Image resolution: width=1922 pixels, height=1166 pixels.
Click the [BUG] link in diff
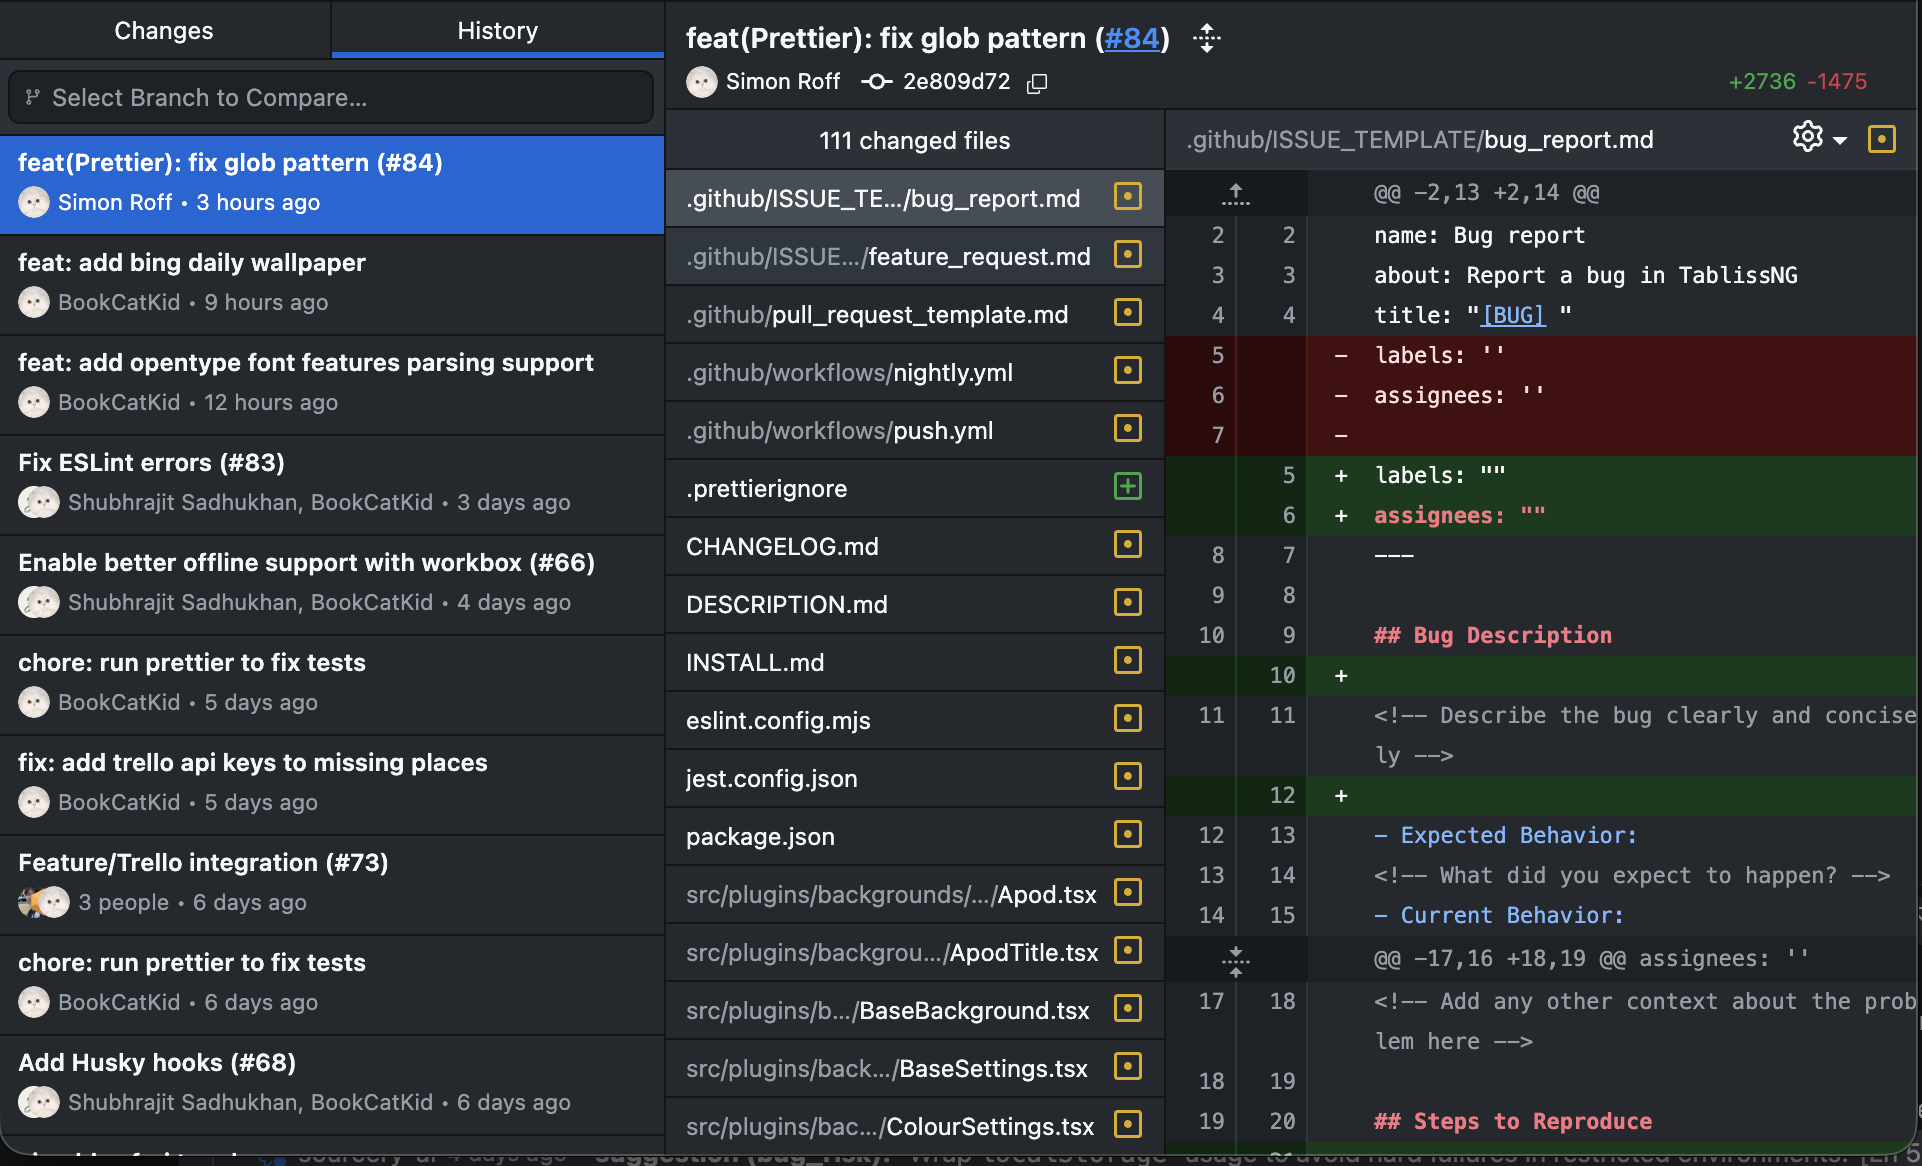[1513, 315]
